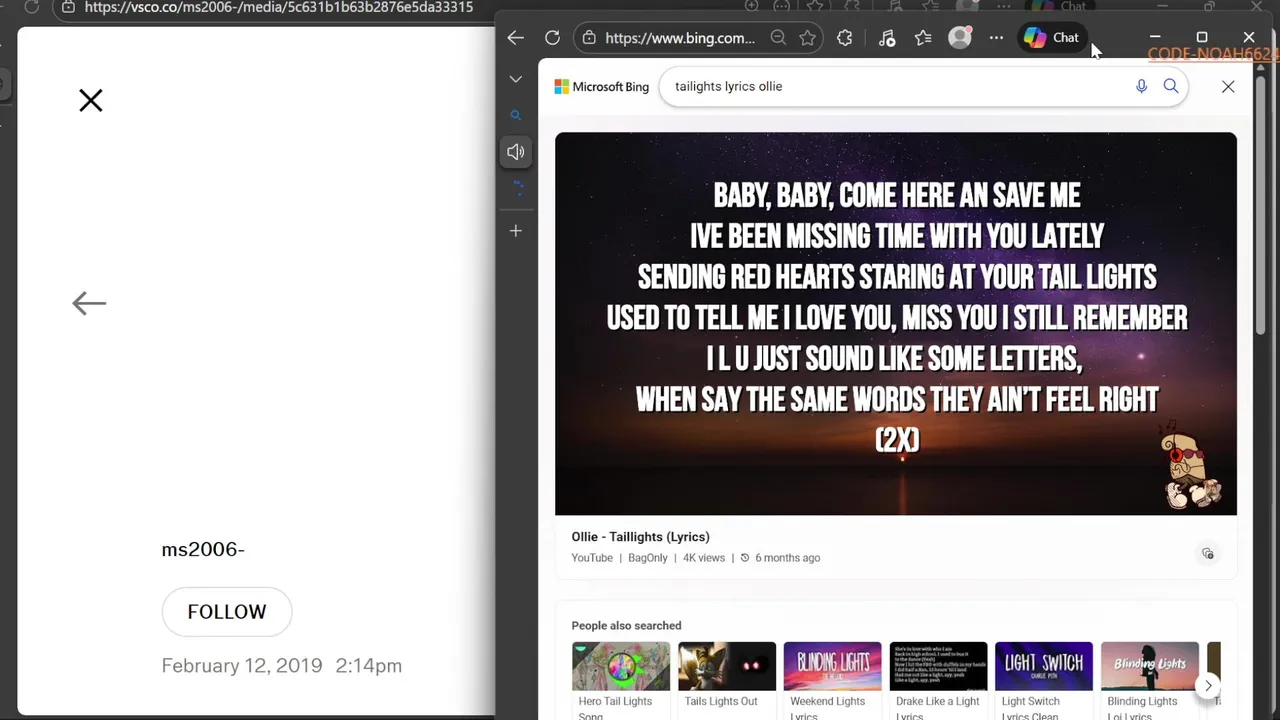Click the VSCO address bar URL
This screenshot has height=720, width=1280.
click(279, 7)
